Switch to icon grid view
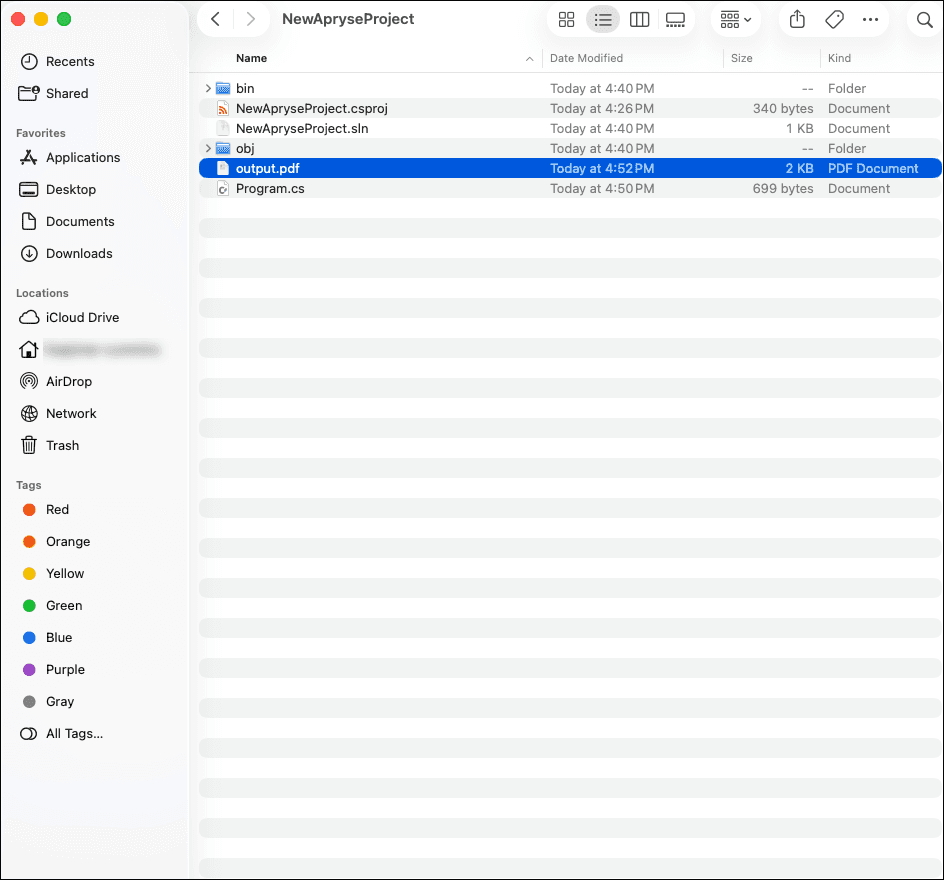The image size is (944, 880). (x=566, y=20)
